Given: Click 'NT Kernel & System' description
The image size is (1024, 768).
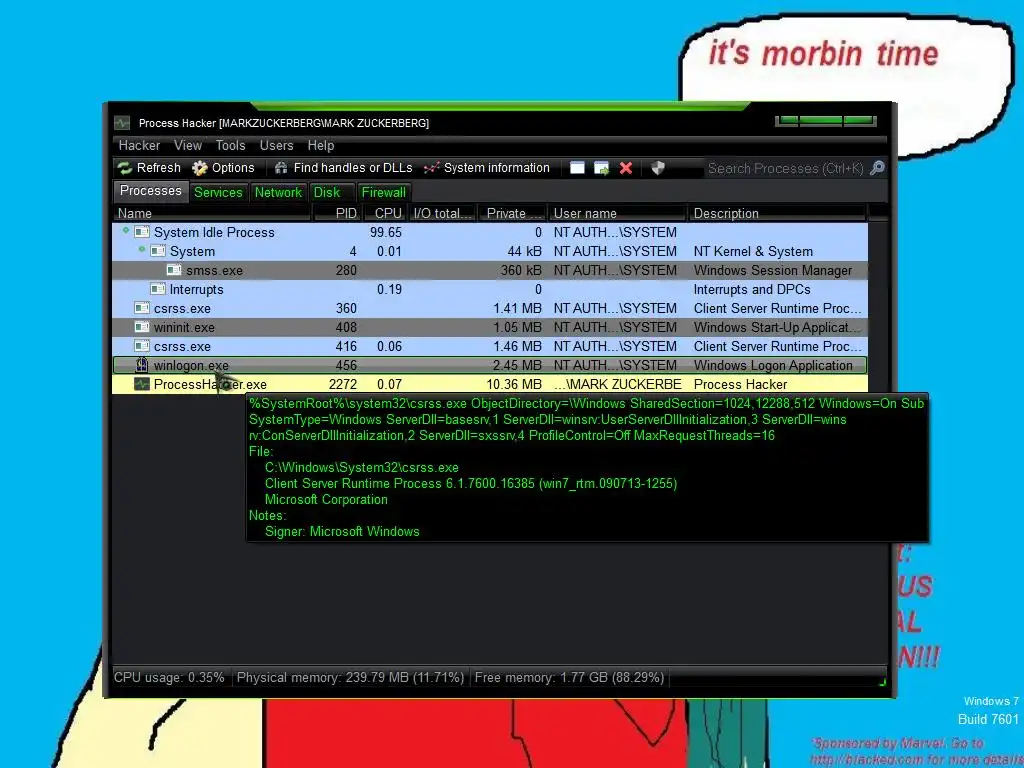Looking at the screenshot, I should 753,251.
